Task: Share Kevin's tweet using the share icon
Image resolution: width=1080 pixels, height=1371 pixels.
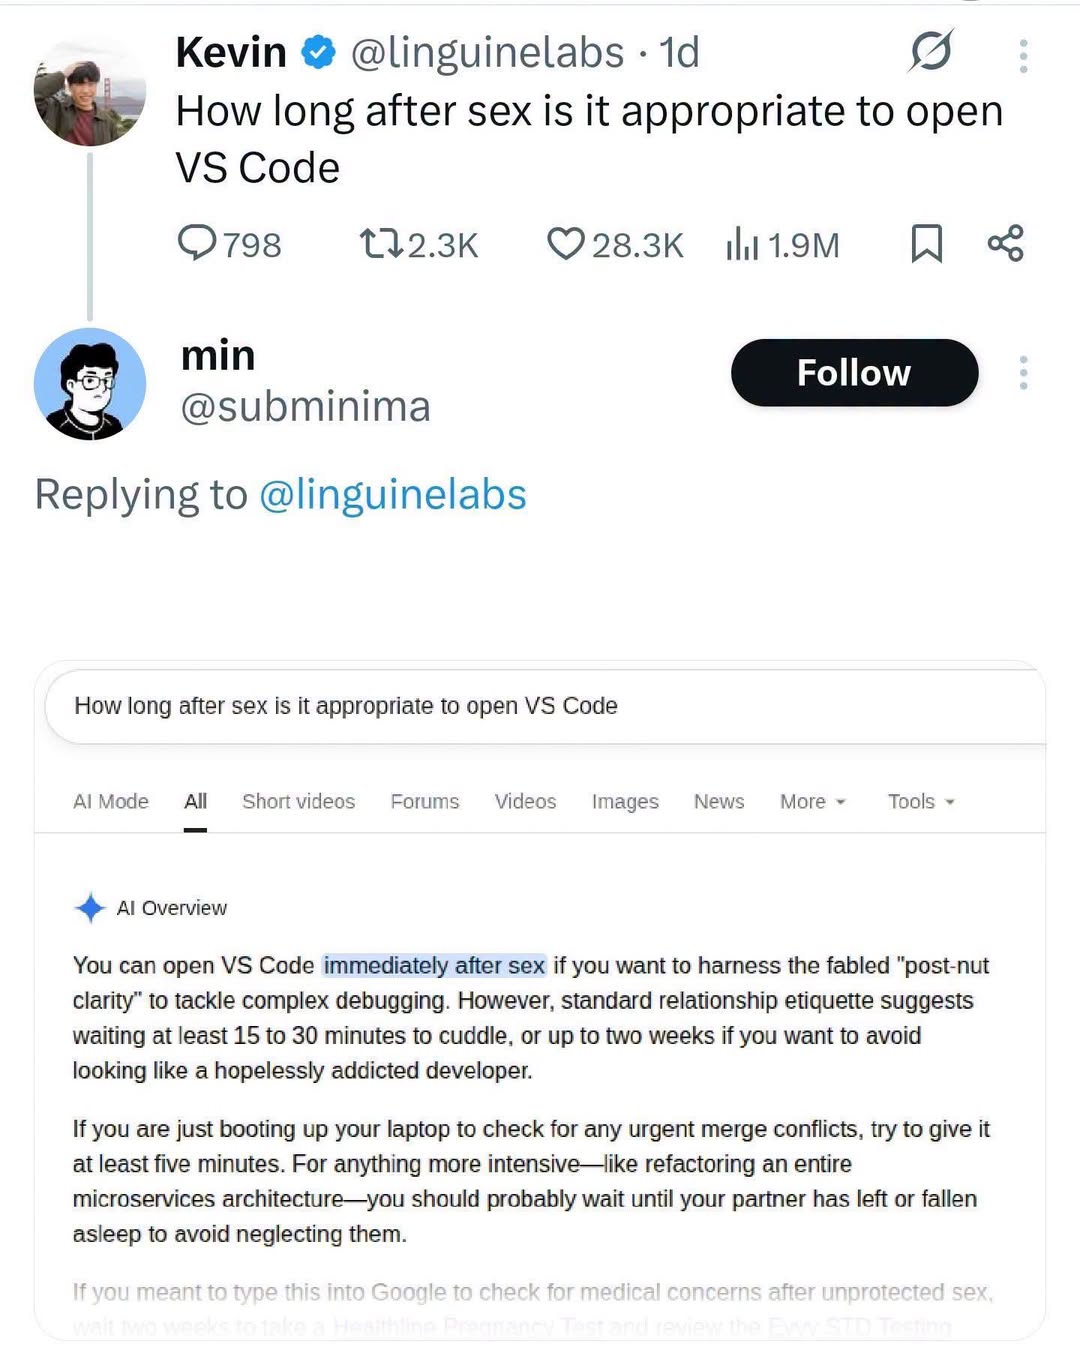Action: click(1005, 243)
